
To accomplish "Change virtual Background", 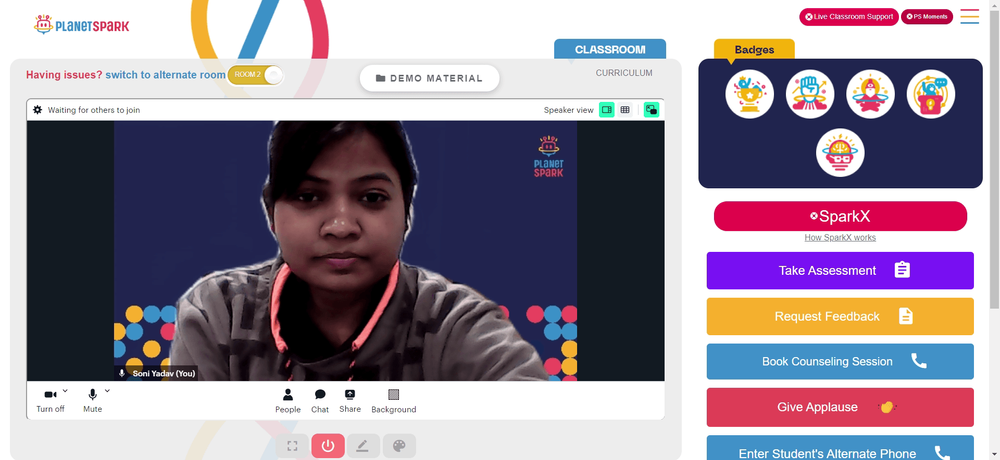I will pyautogui.click(x=393, y=401).
